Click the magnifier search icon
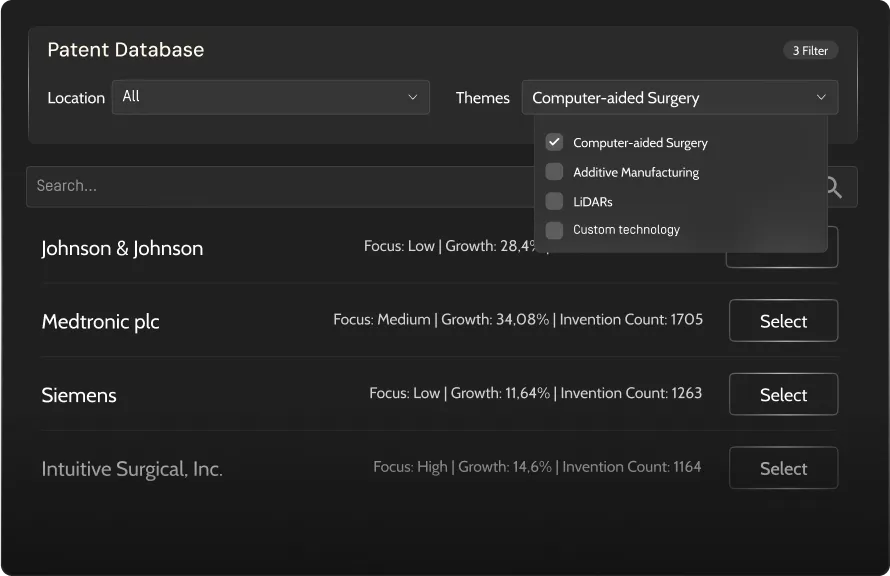The height and width of the screenshot is (576, 890). 834,187
